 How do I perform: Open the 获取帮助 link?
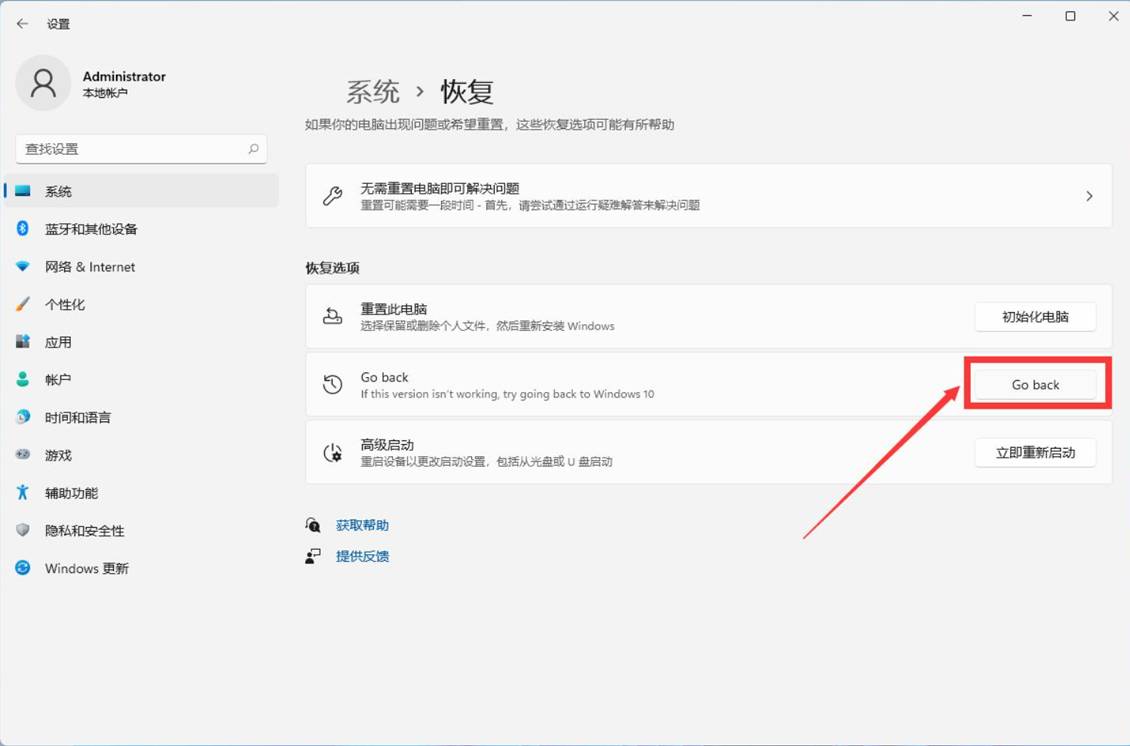(x=362, y=525)
